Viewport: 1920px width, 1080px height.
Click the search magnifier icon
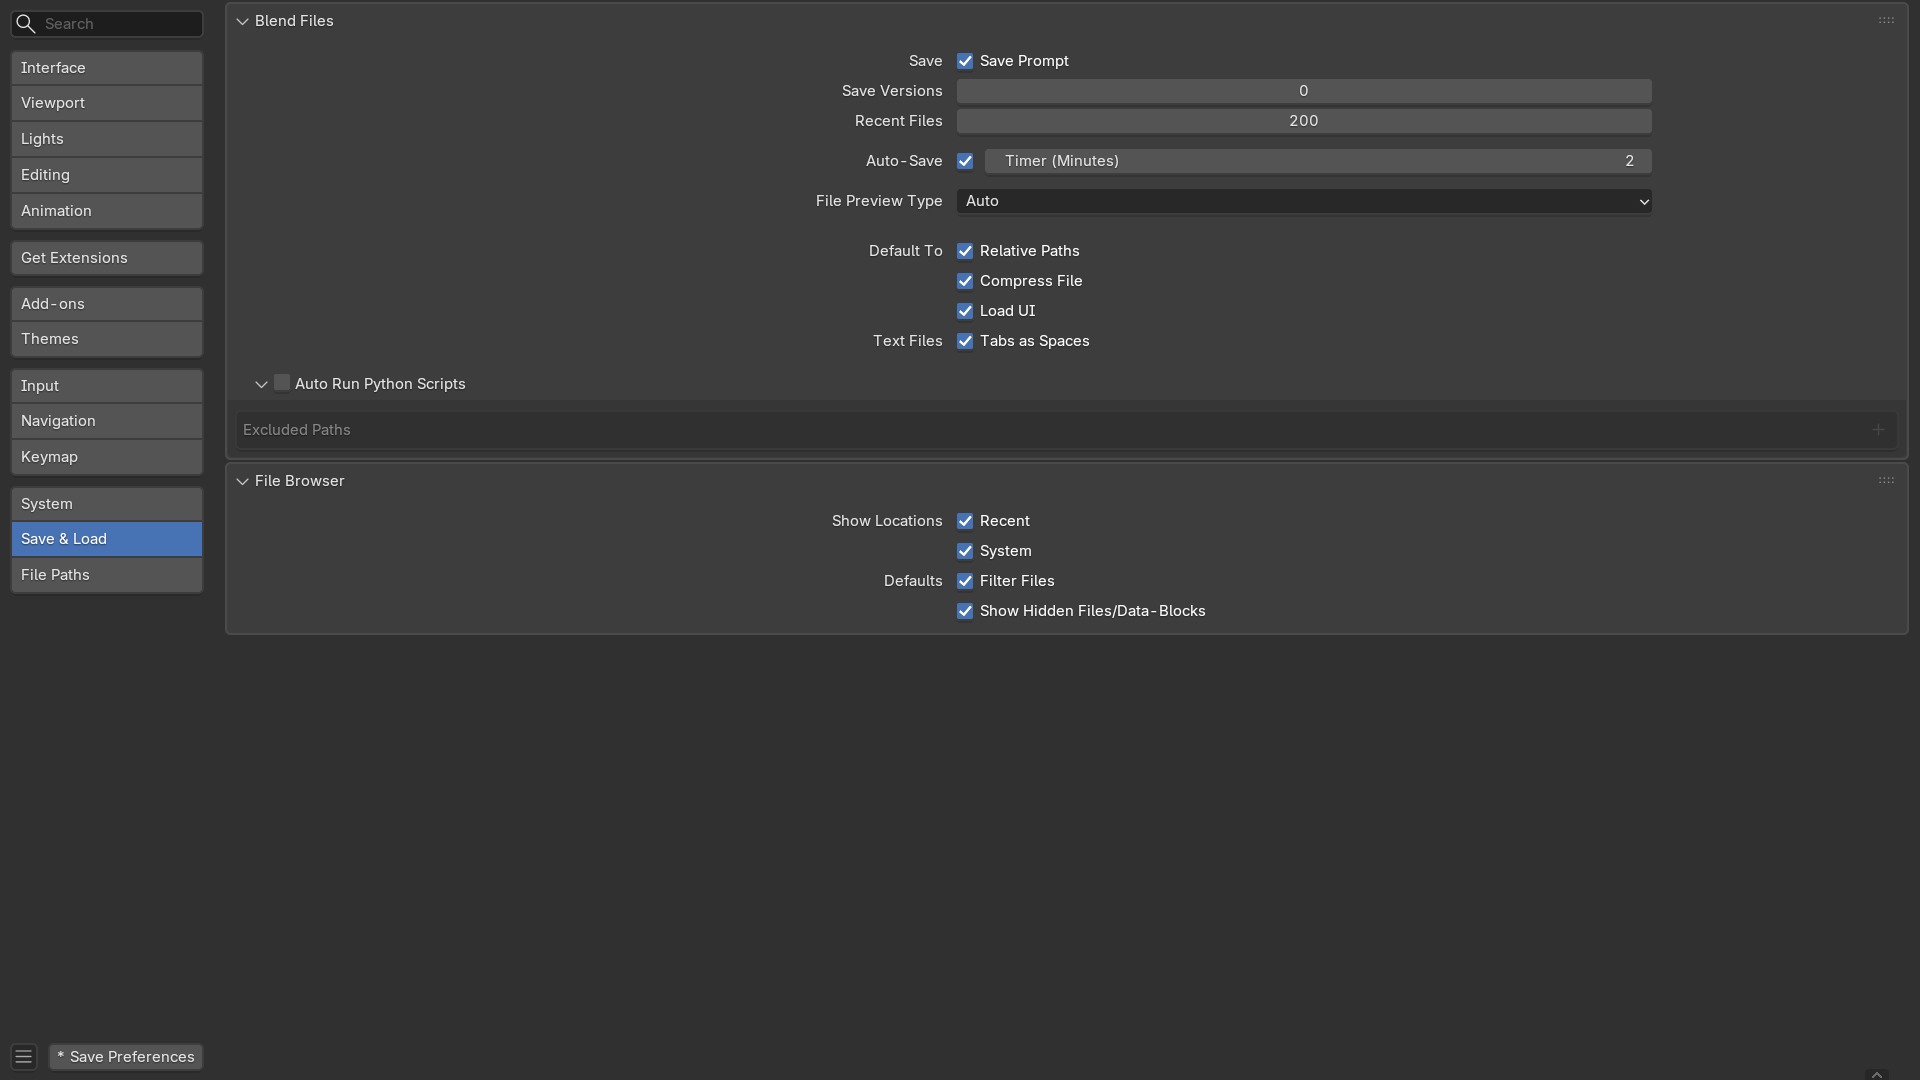click(x=26, y=24)
